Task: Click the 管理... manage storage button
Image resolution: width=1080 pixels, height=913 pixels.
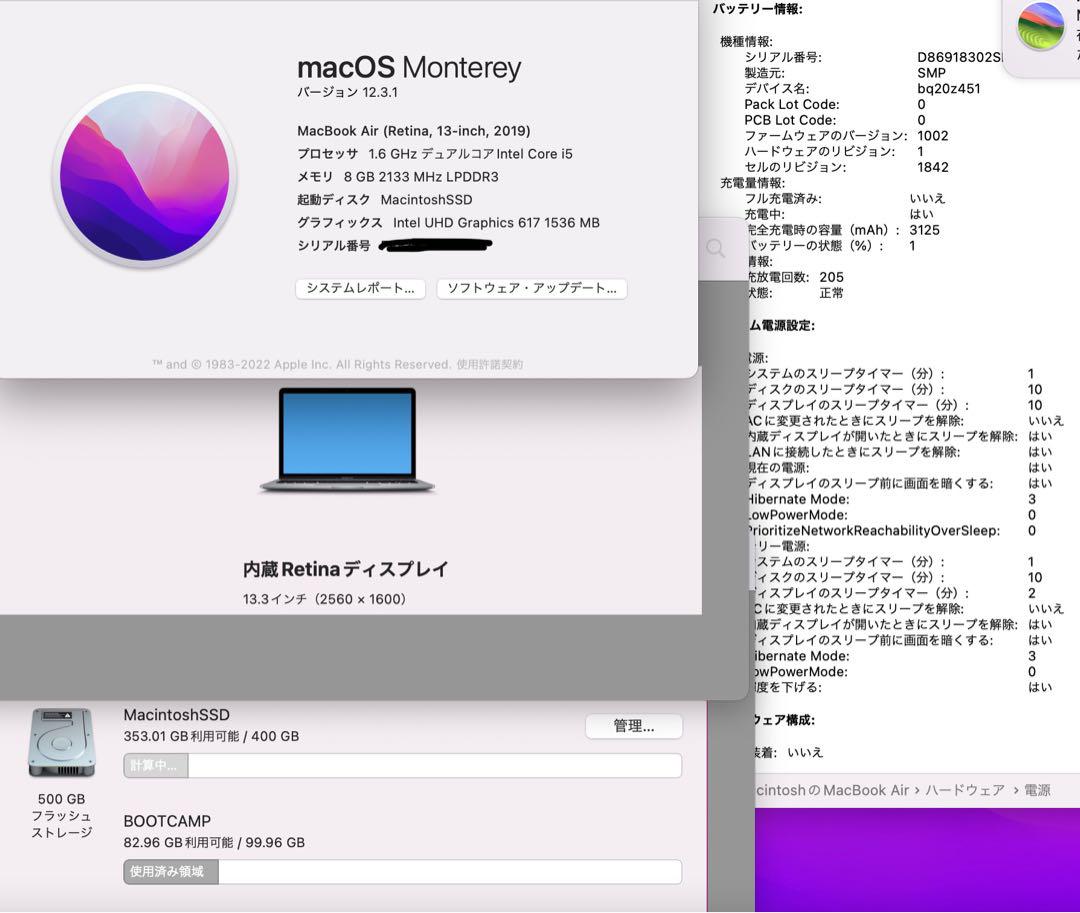Action: [634, 726]
